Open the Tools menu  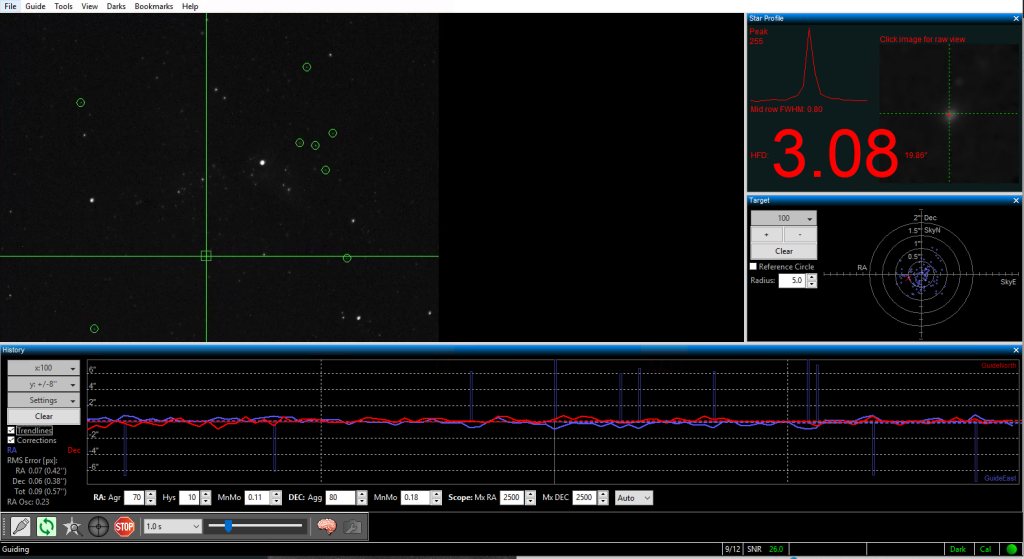[63, 6]
